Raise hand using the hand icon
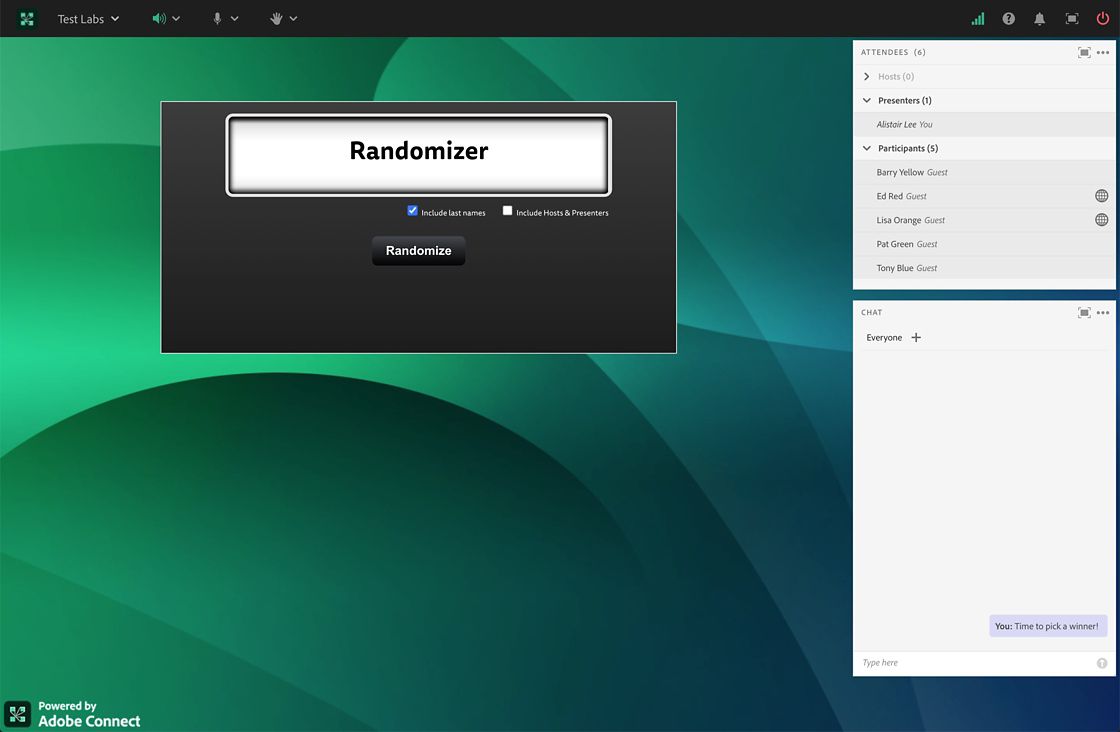 coord(279,18)
